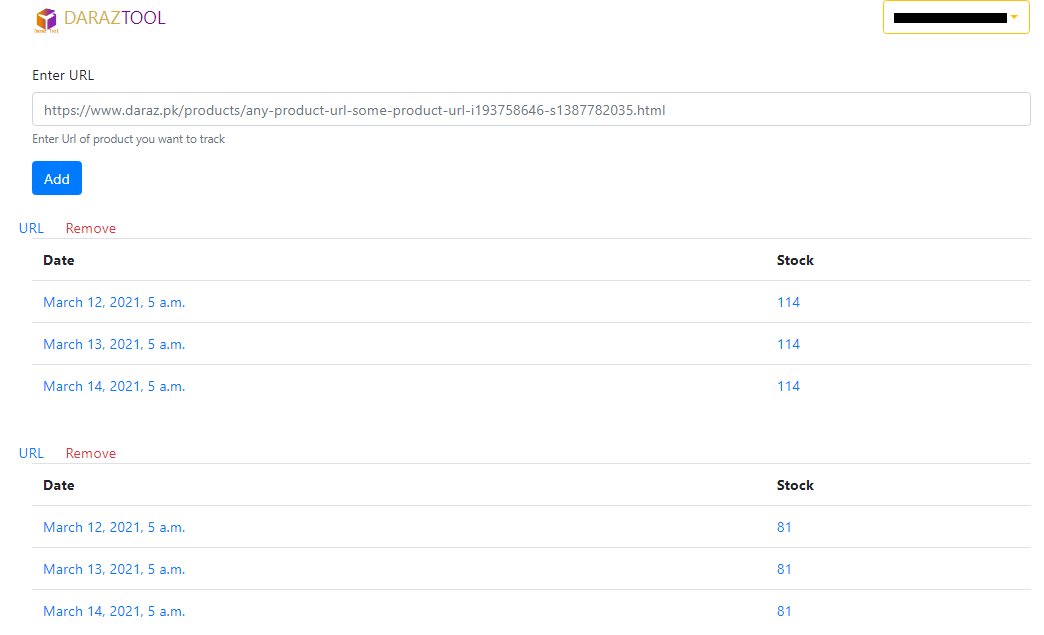
Task: Remove the first tracked product
Action: [x=91, y=228]
